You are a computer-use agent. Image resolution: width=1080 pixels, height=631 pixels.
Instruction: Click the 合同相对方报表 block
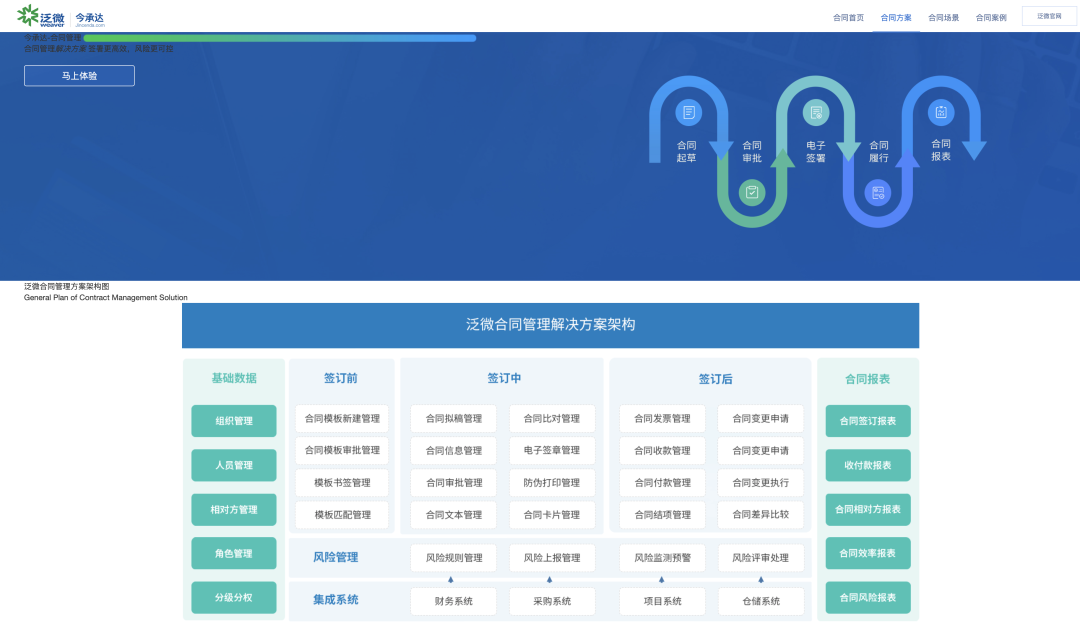click(868, 510)
